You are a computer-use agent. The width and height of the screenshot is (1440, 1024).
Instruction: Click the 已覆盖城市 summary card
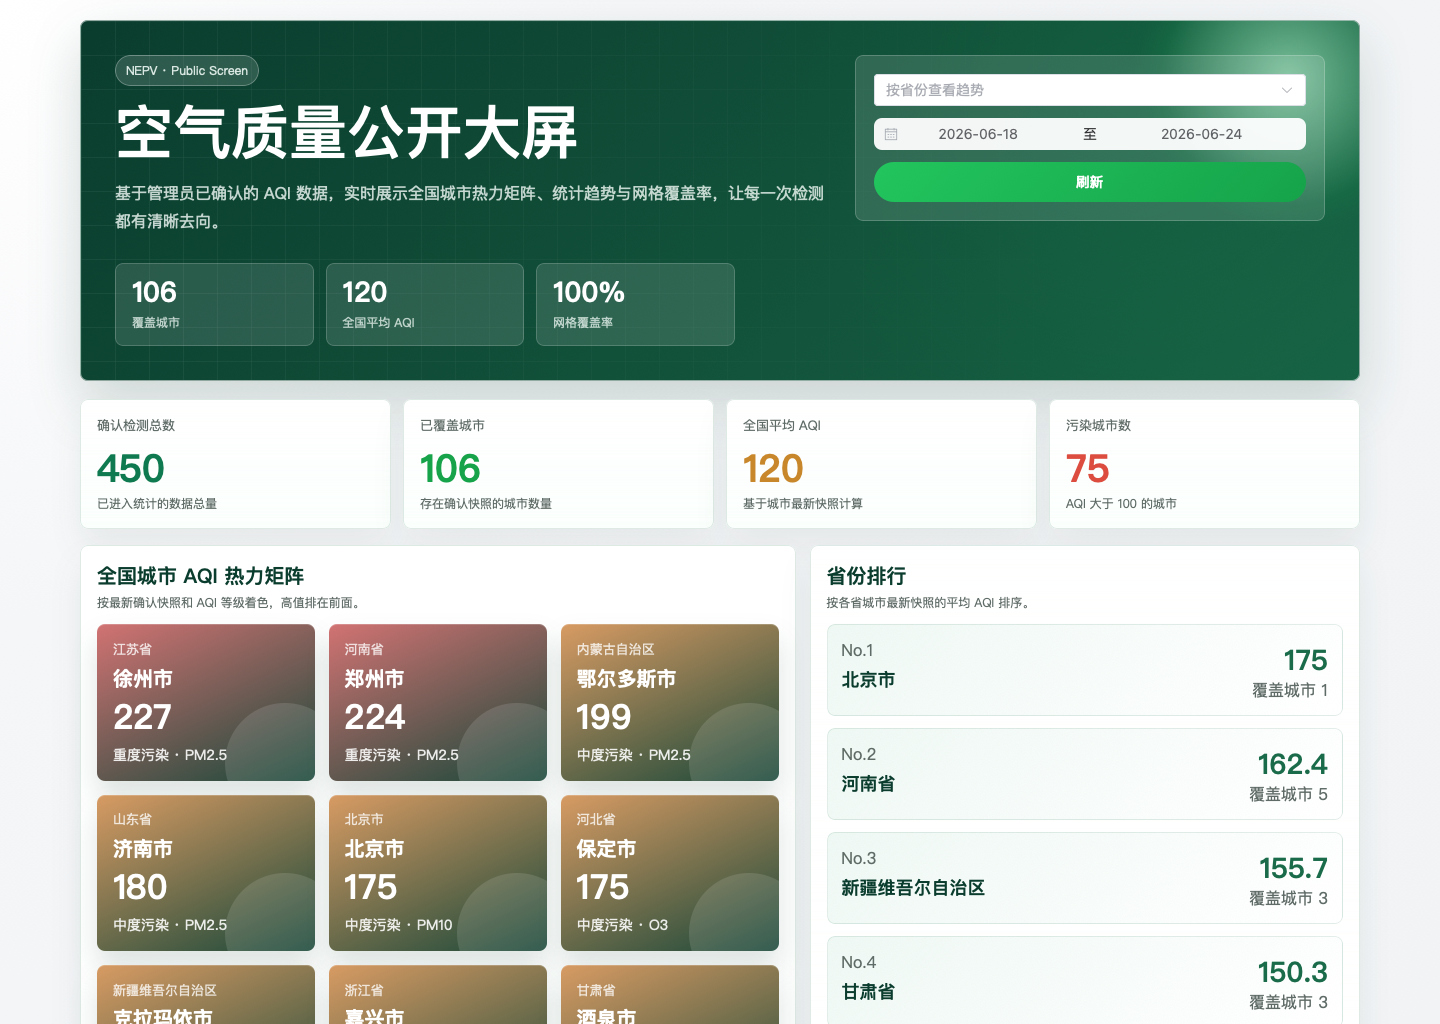pyautogui.click(x=558, y=464)
